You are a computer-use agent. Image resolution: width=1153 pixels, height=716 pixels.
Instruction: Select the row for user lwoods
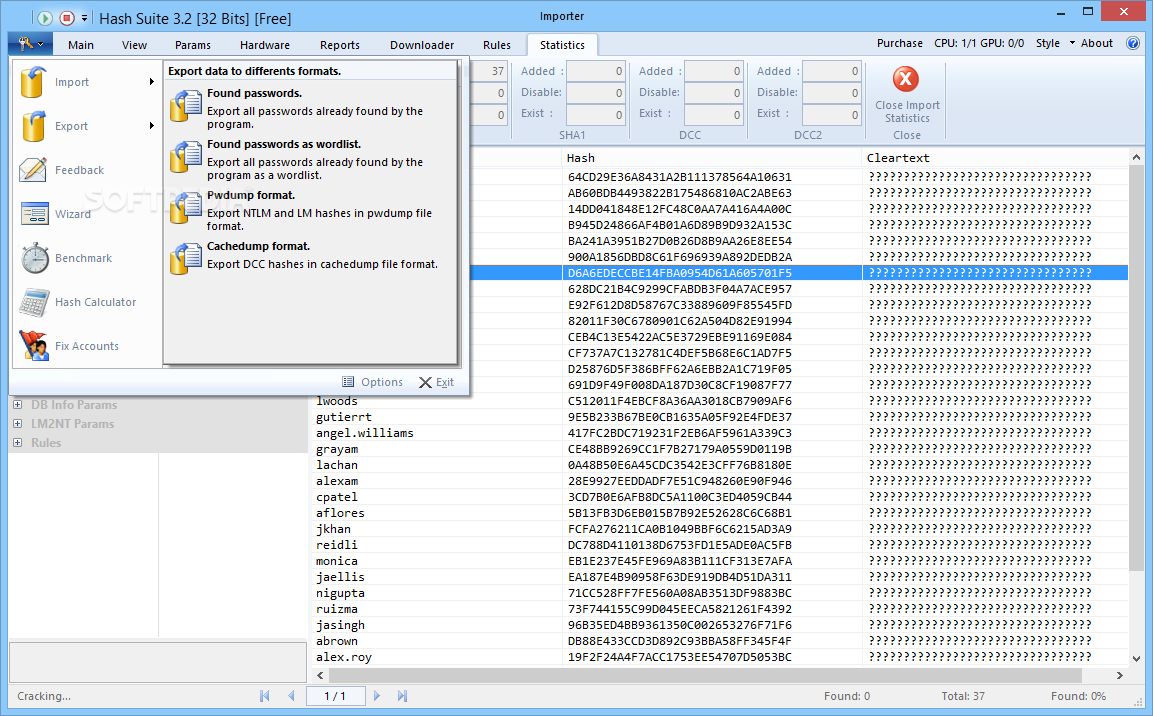(719, 401)
